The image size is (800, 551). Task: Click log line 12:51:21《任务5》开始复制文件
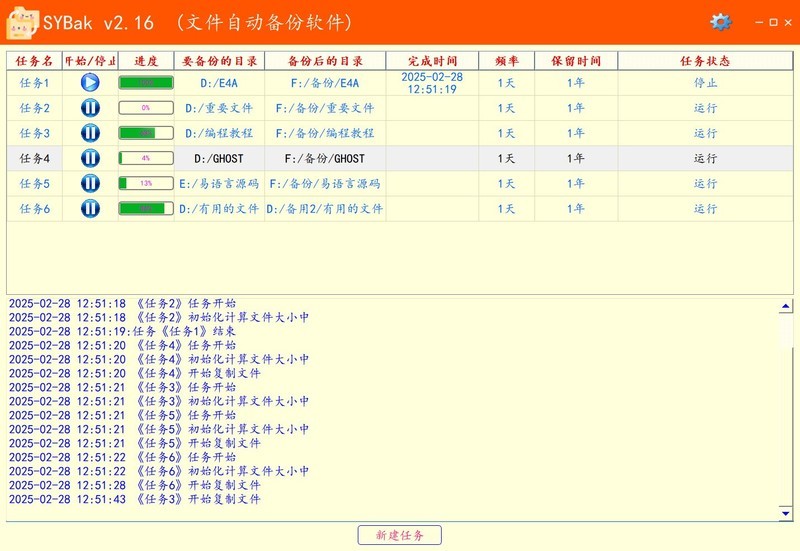135,443
